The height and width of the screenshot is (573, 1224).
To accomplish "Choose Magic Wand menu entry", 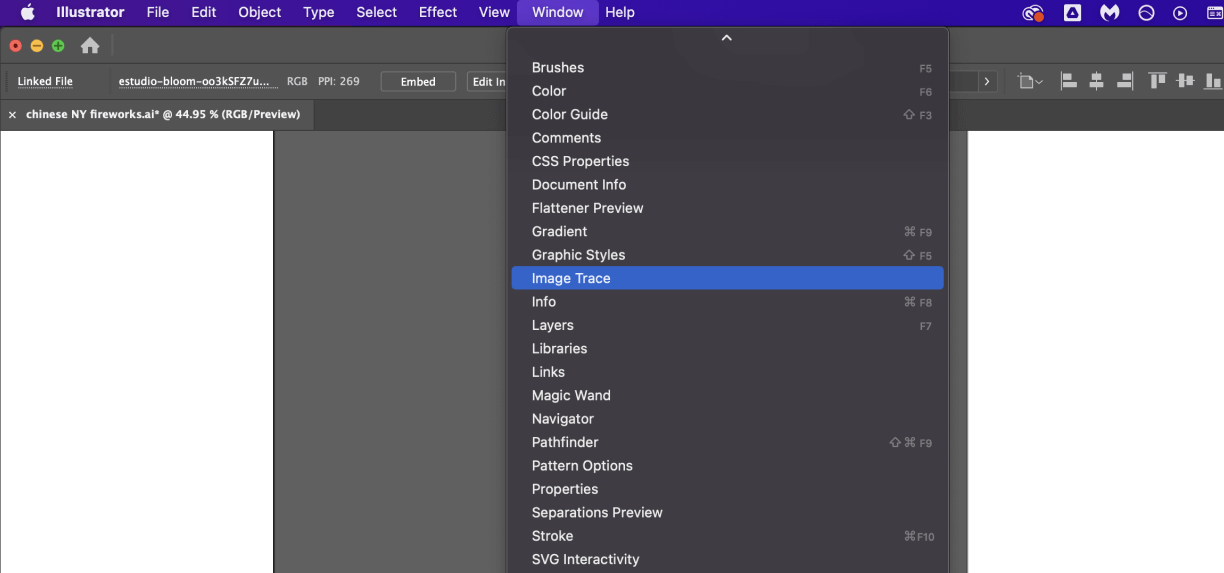I will [x=727, y=395].
